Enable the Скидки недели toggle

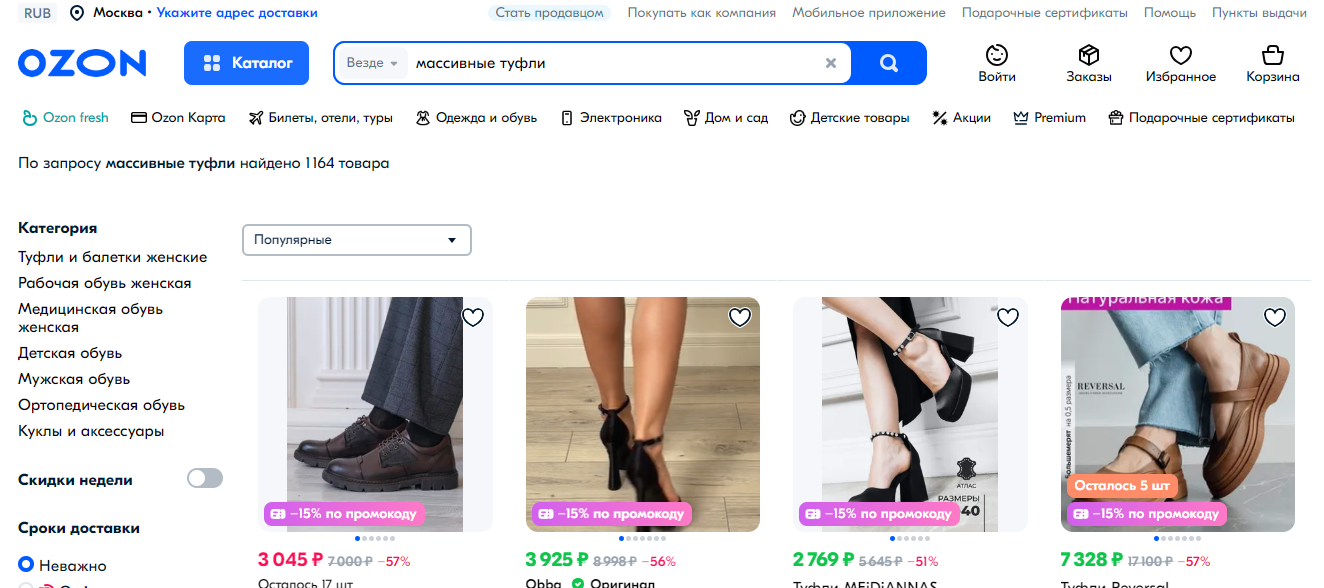205,478
